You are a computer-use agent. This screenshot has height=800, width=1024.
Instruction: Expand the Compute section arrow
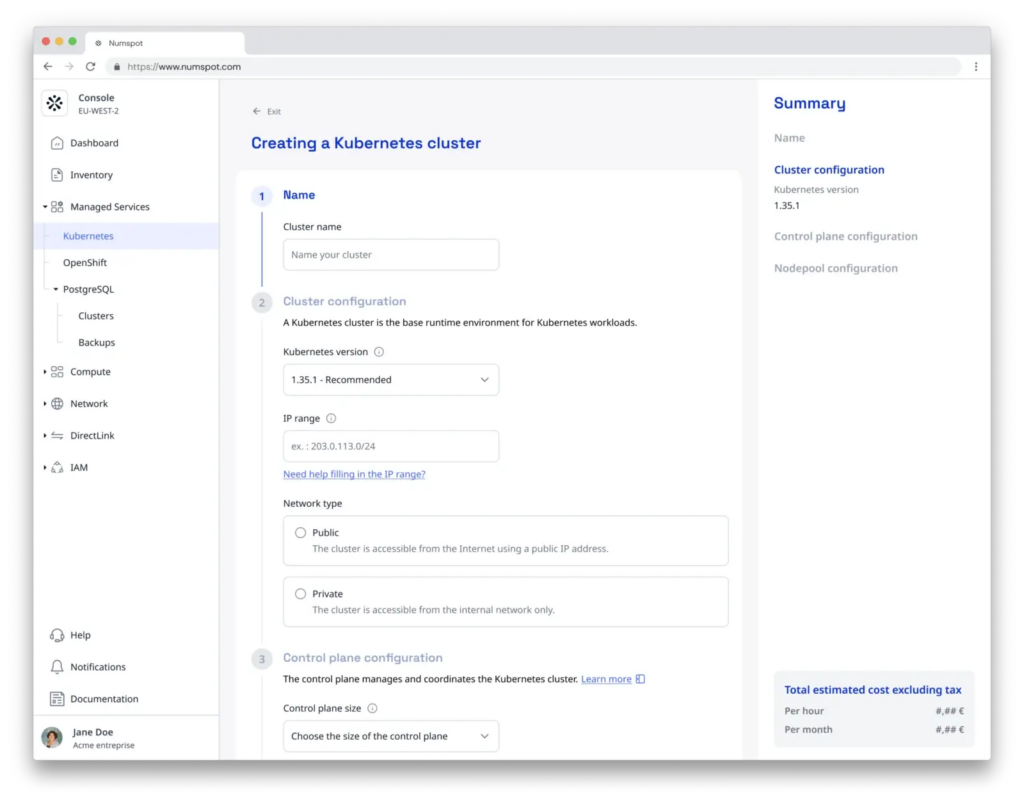[x=45, y=372]
